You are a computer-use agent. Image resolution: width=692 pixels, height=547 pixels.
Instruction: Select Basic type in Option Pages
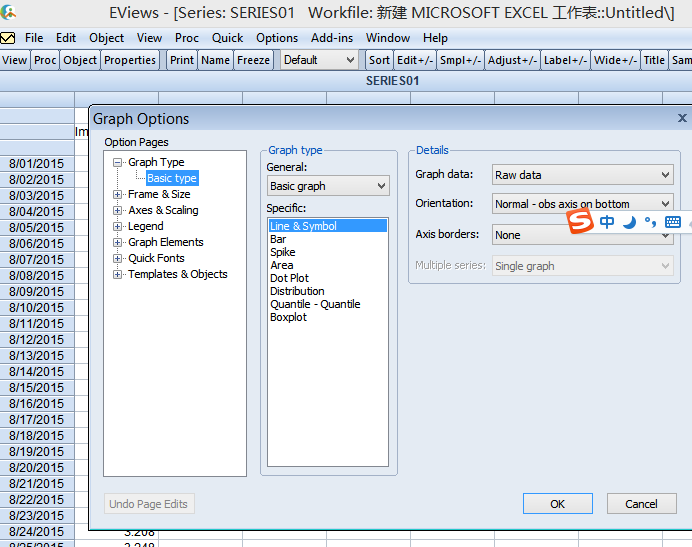click(x=172, y=178)
